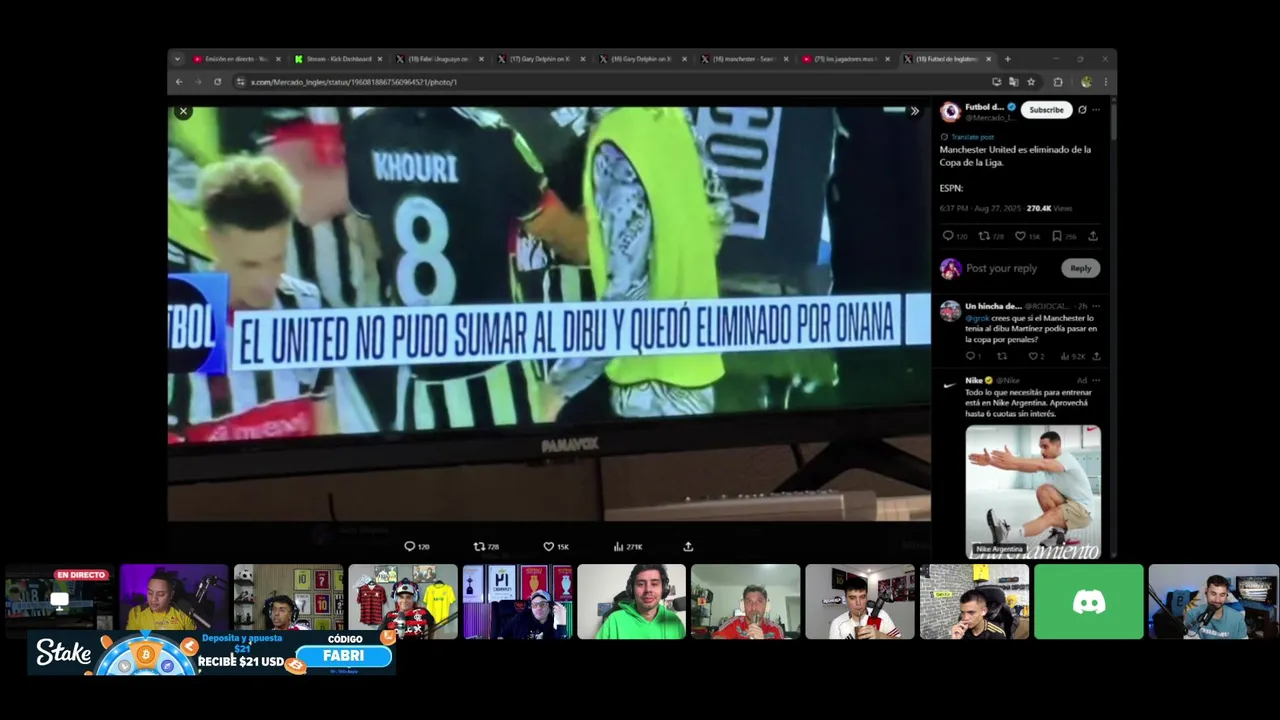Open the tab search dropdown arrow

coord(178,59)
